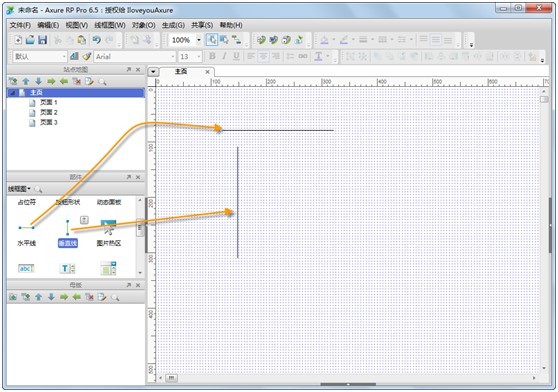Click the Undo arrow icon
Viewport: 558px width, 392px height.
(96, 40)
